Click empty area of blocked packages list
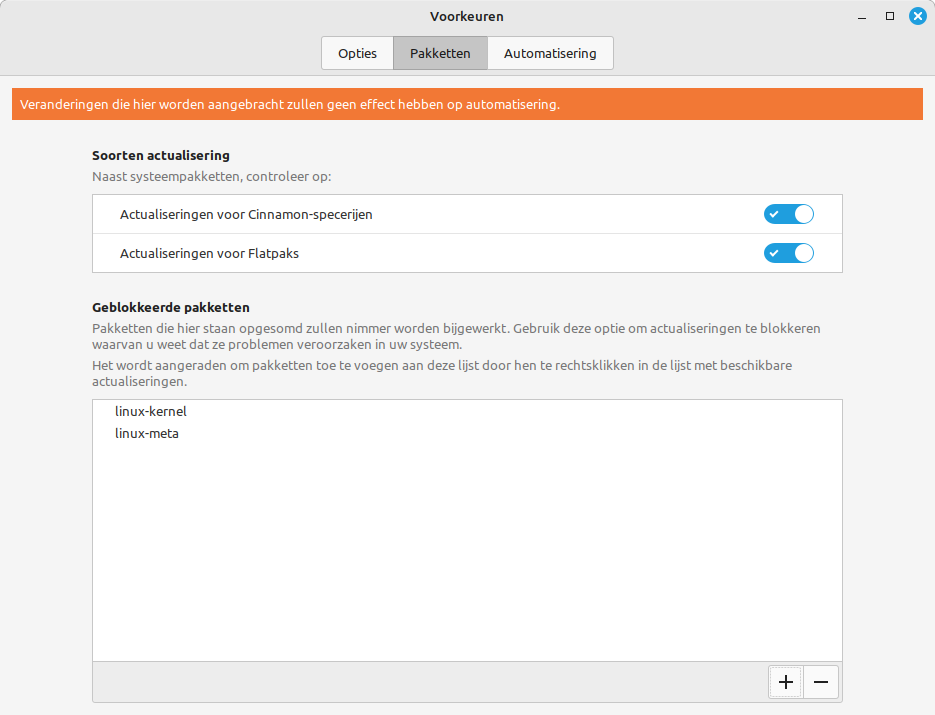 467,560
